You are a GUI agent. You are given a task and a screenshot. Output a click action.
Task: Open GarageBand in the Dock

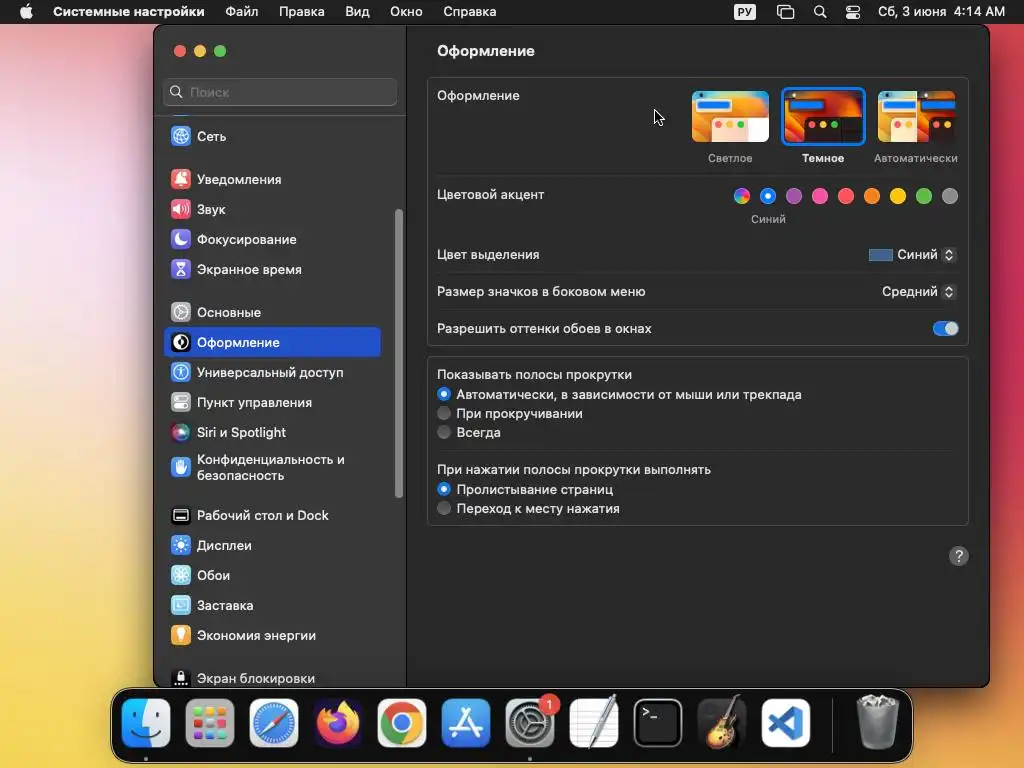[x=722, y=723]
